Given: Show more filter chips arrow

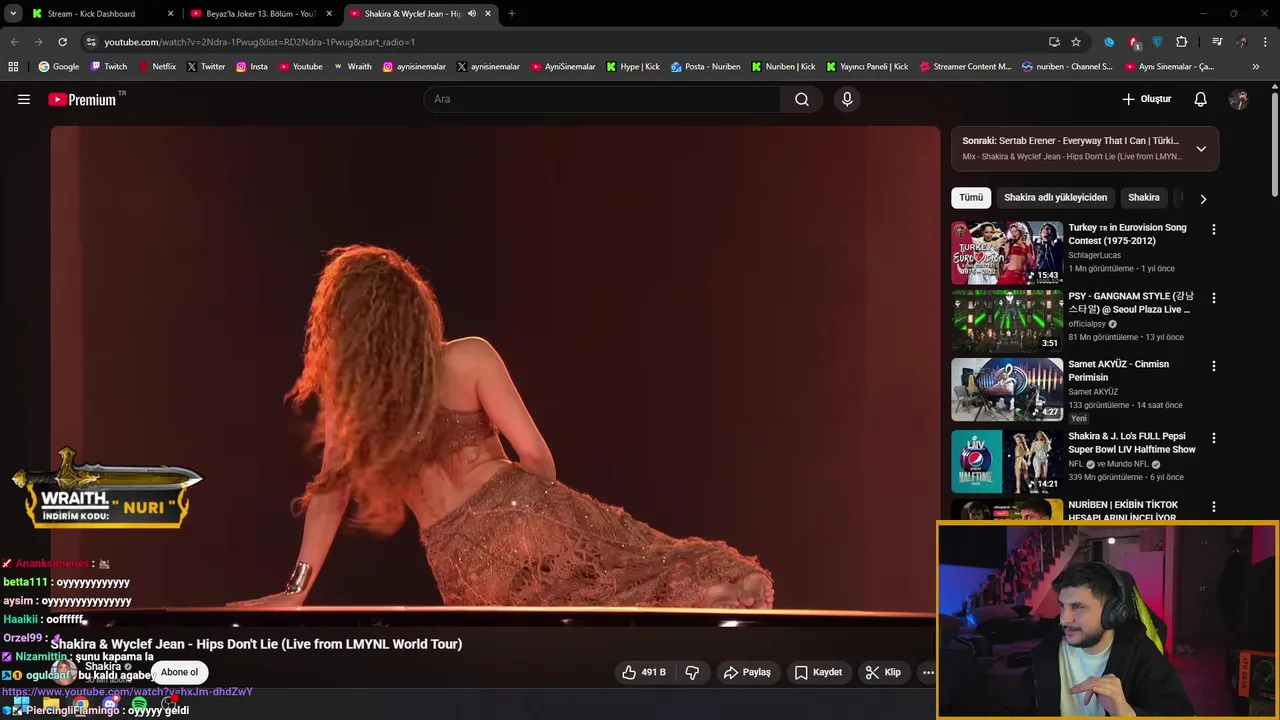Looking at the screenshot, I should 1203,198.
